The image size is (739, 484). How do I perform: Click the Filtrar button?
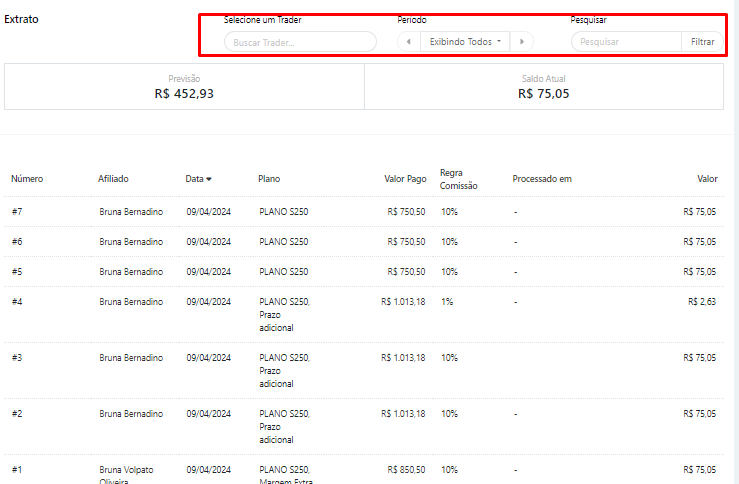(703, 42)
